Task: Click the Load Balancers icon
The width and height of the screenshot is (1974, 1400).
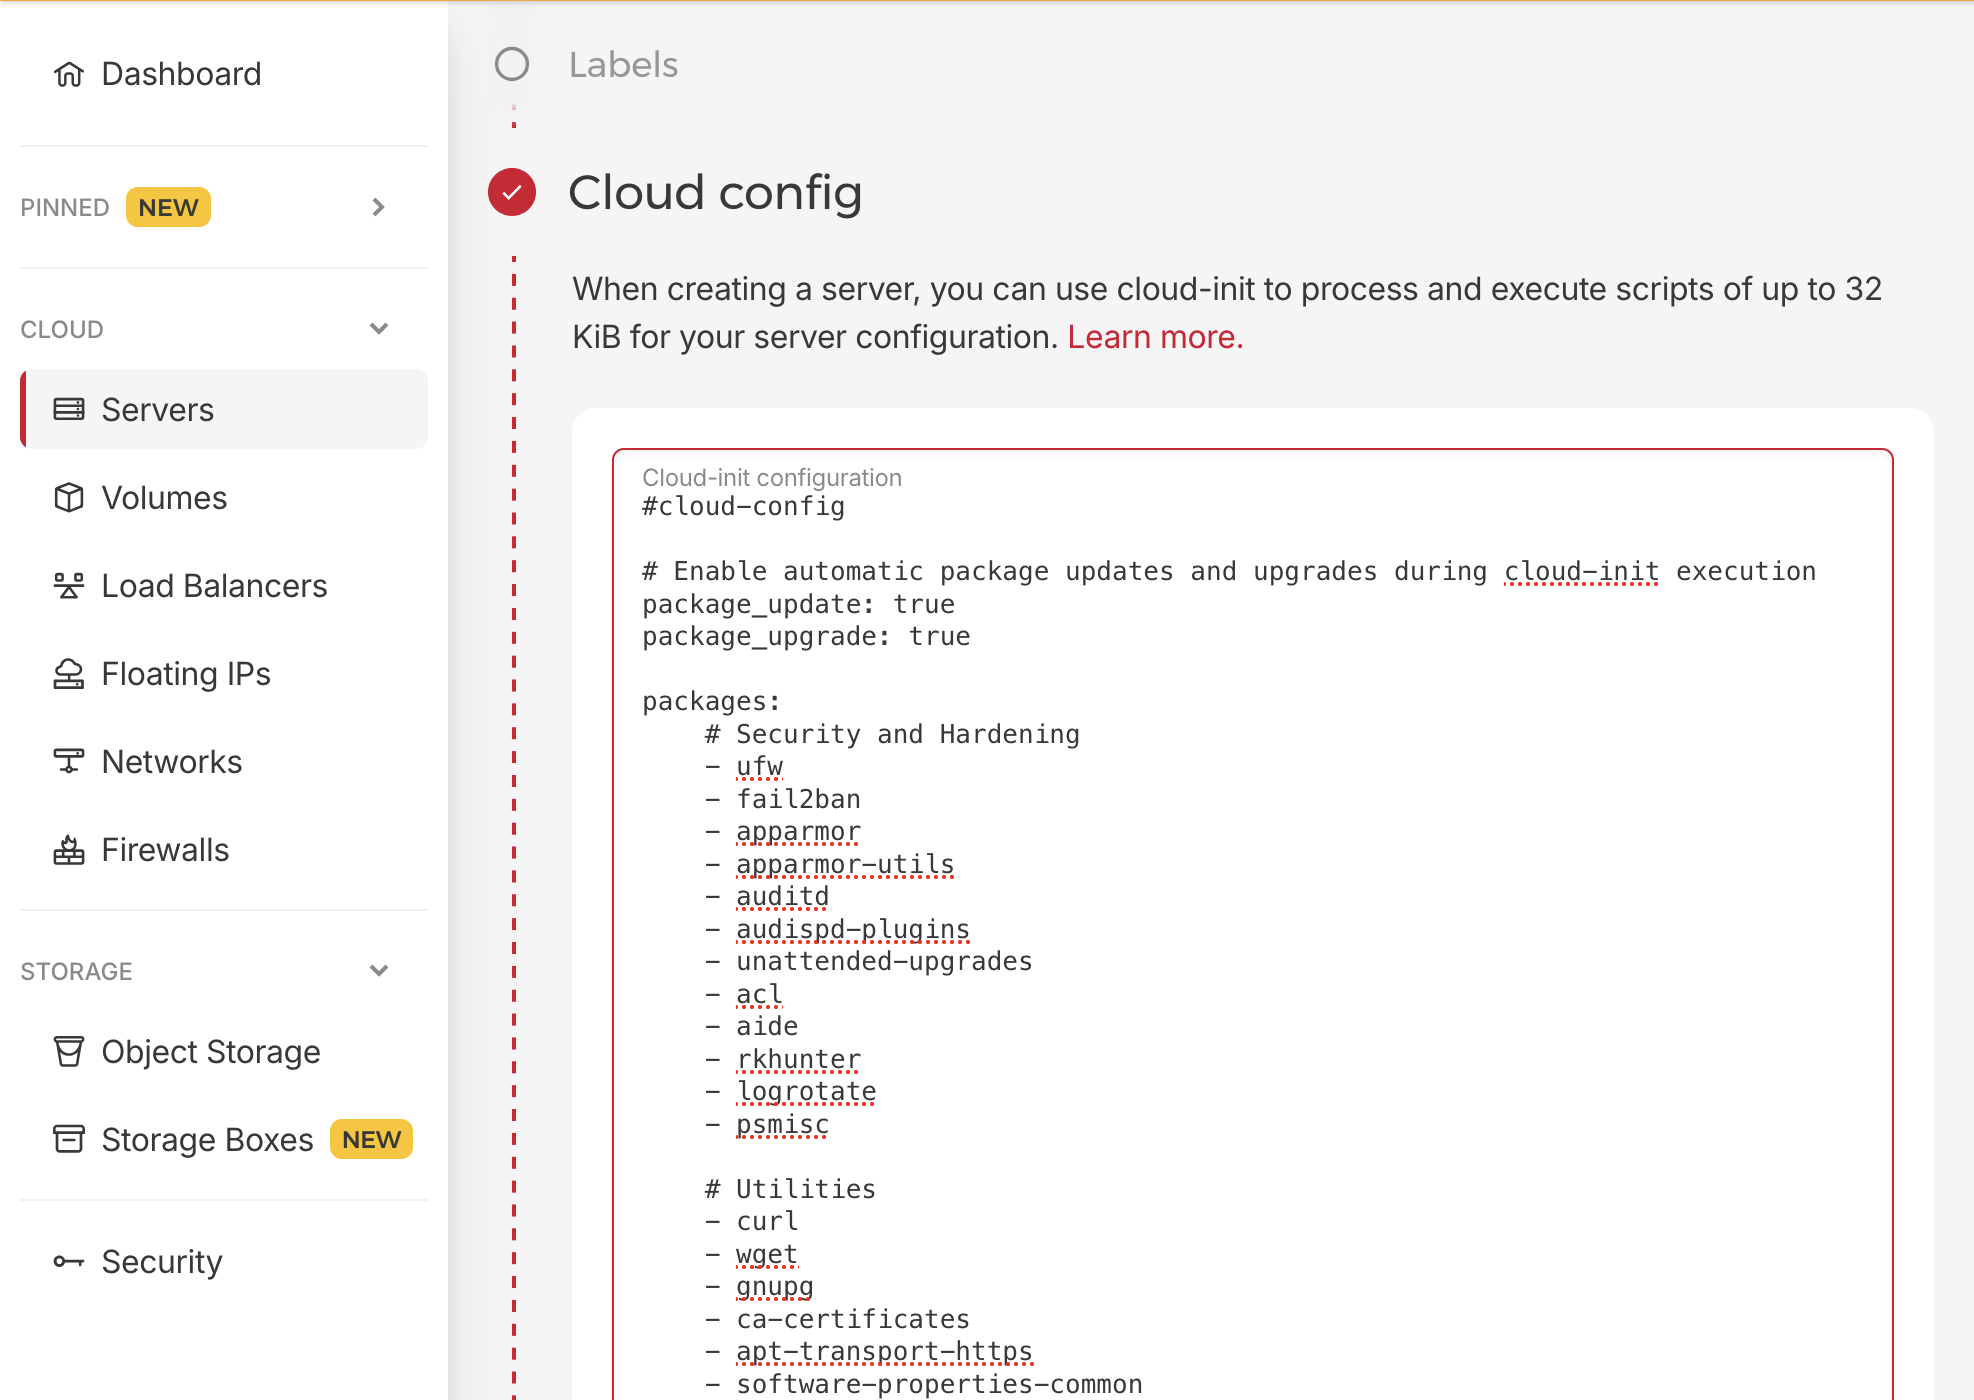Action: tap(69, 585)
